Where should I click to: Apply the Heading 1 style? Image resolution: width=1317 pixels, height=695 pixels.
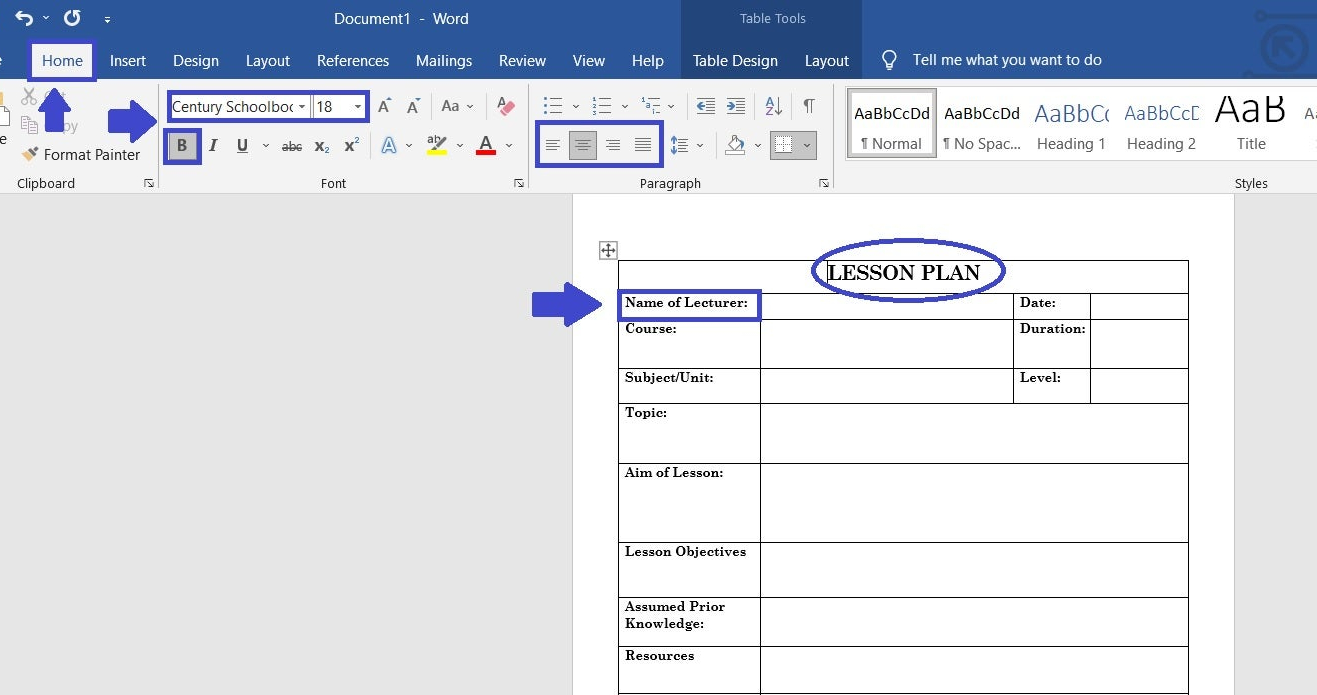pos(1070,125)
